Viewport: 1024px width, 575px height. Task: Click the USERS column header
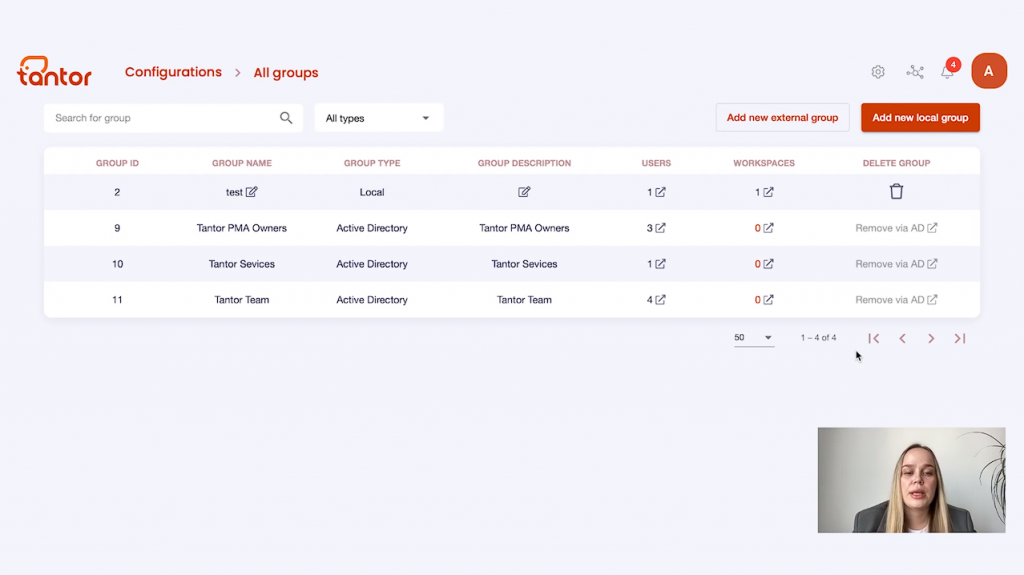tap(656, 163)
